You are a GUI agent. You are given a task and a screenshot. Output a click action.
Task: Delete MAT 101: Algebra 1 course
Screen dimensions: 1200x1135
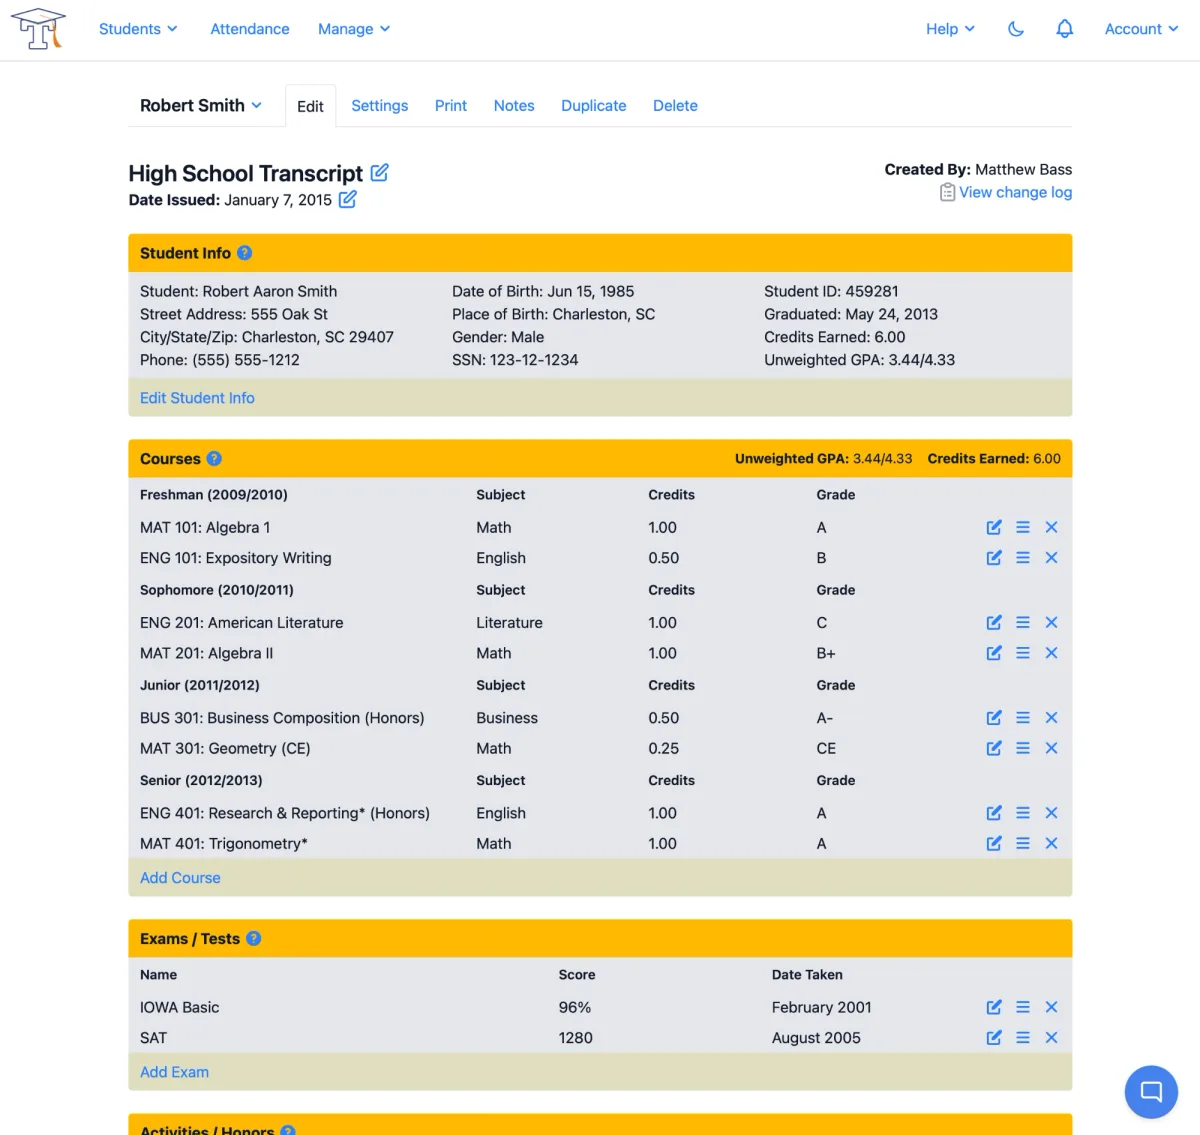pos(1051,527)
